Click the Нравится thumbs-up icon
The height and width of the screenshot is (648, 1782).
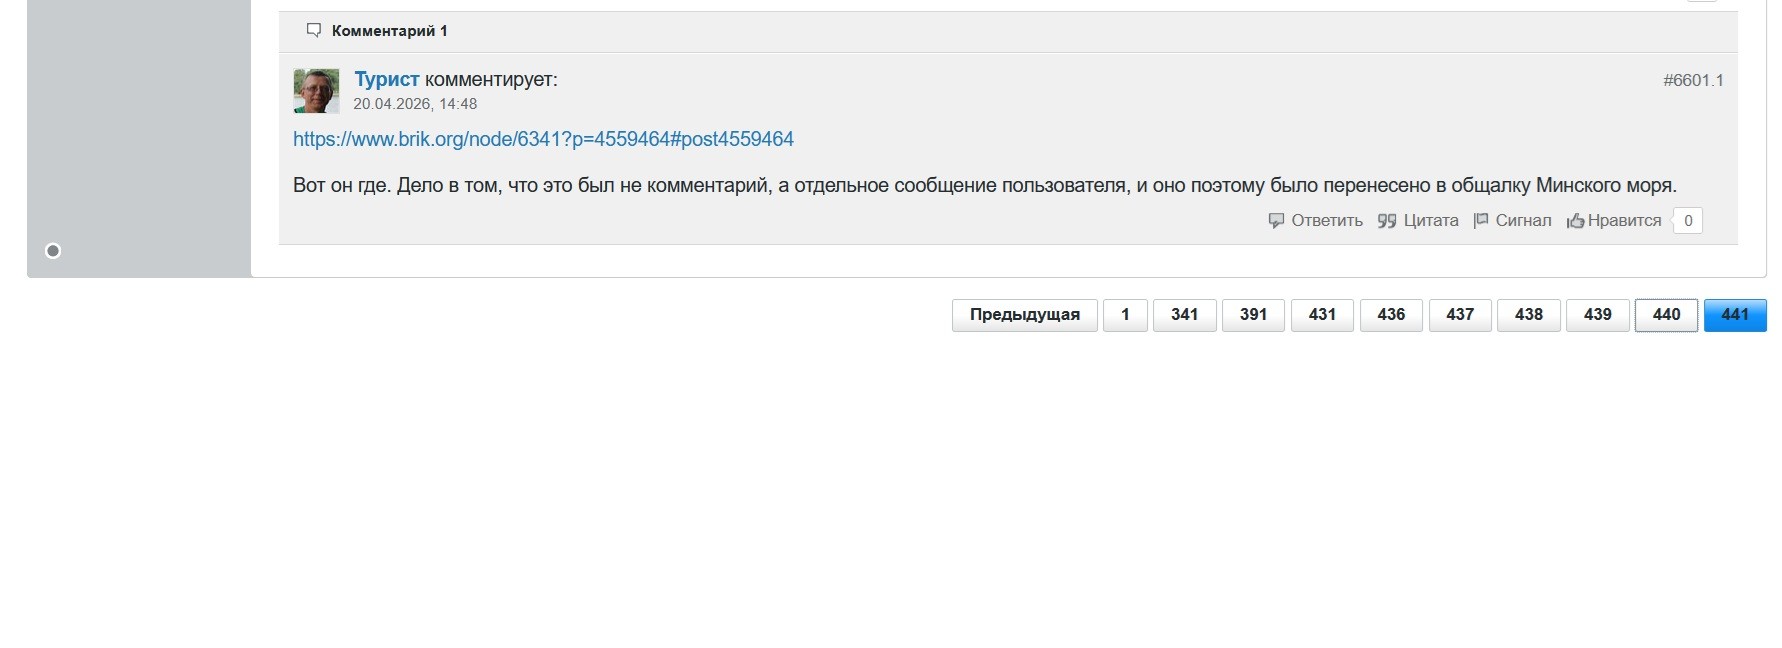[1575, 221]
